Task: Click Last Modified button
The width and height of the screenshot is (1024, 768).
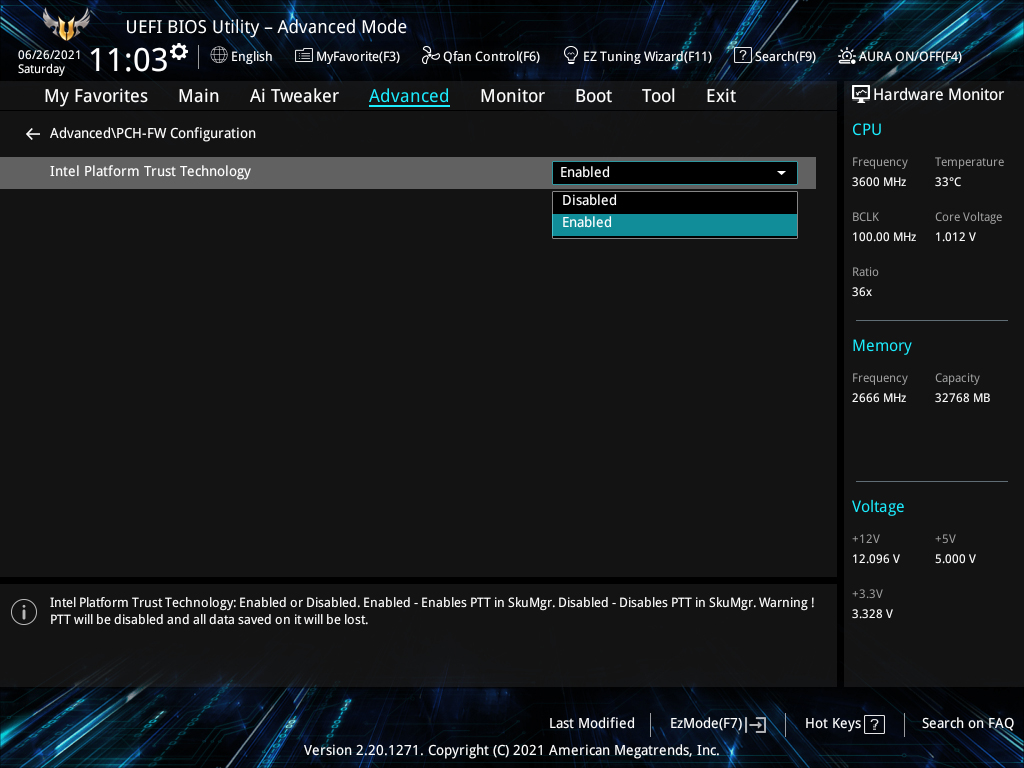Action: [592, 724]
